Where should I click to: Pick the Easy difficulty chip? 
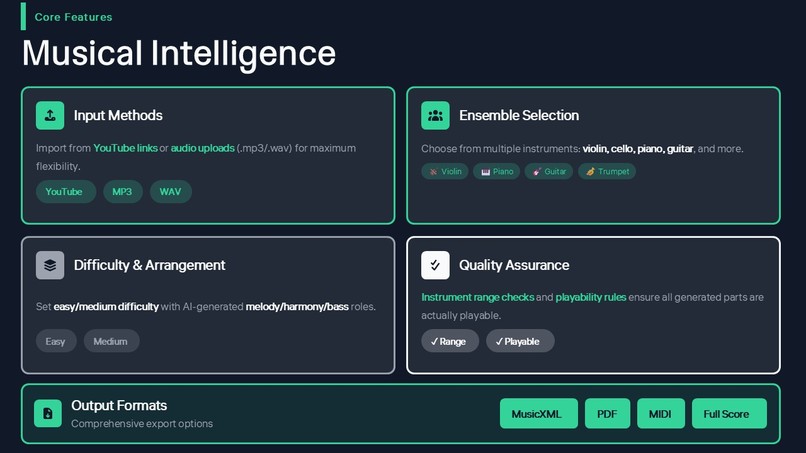[56, 341]
